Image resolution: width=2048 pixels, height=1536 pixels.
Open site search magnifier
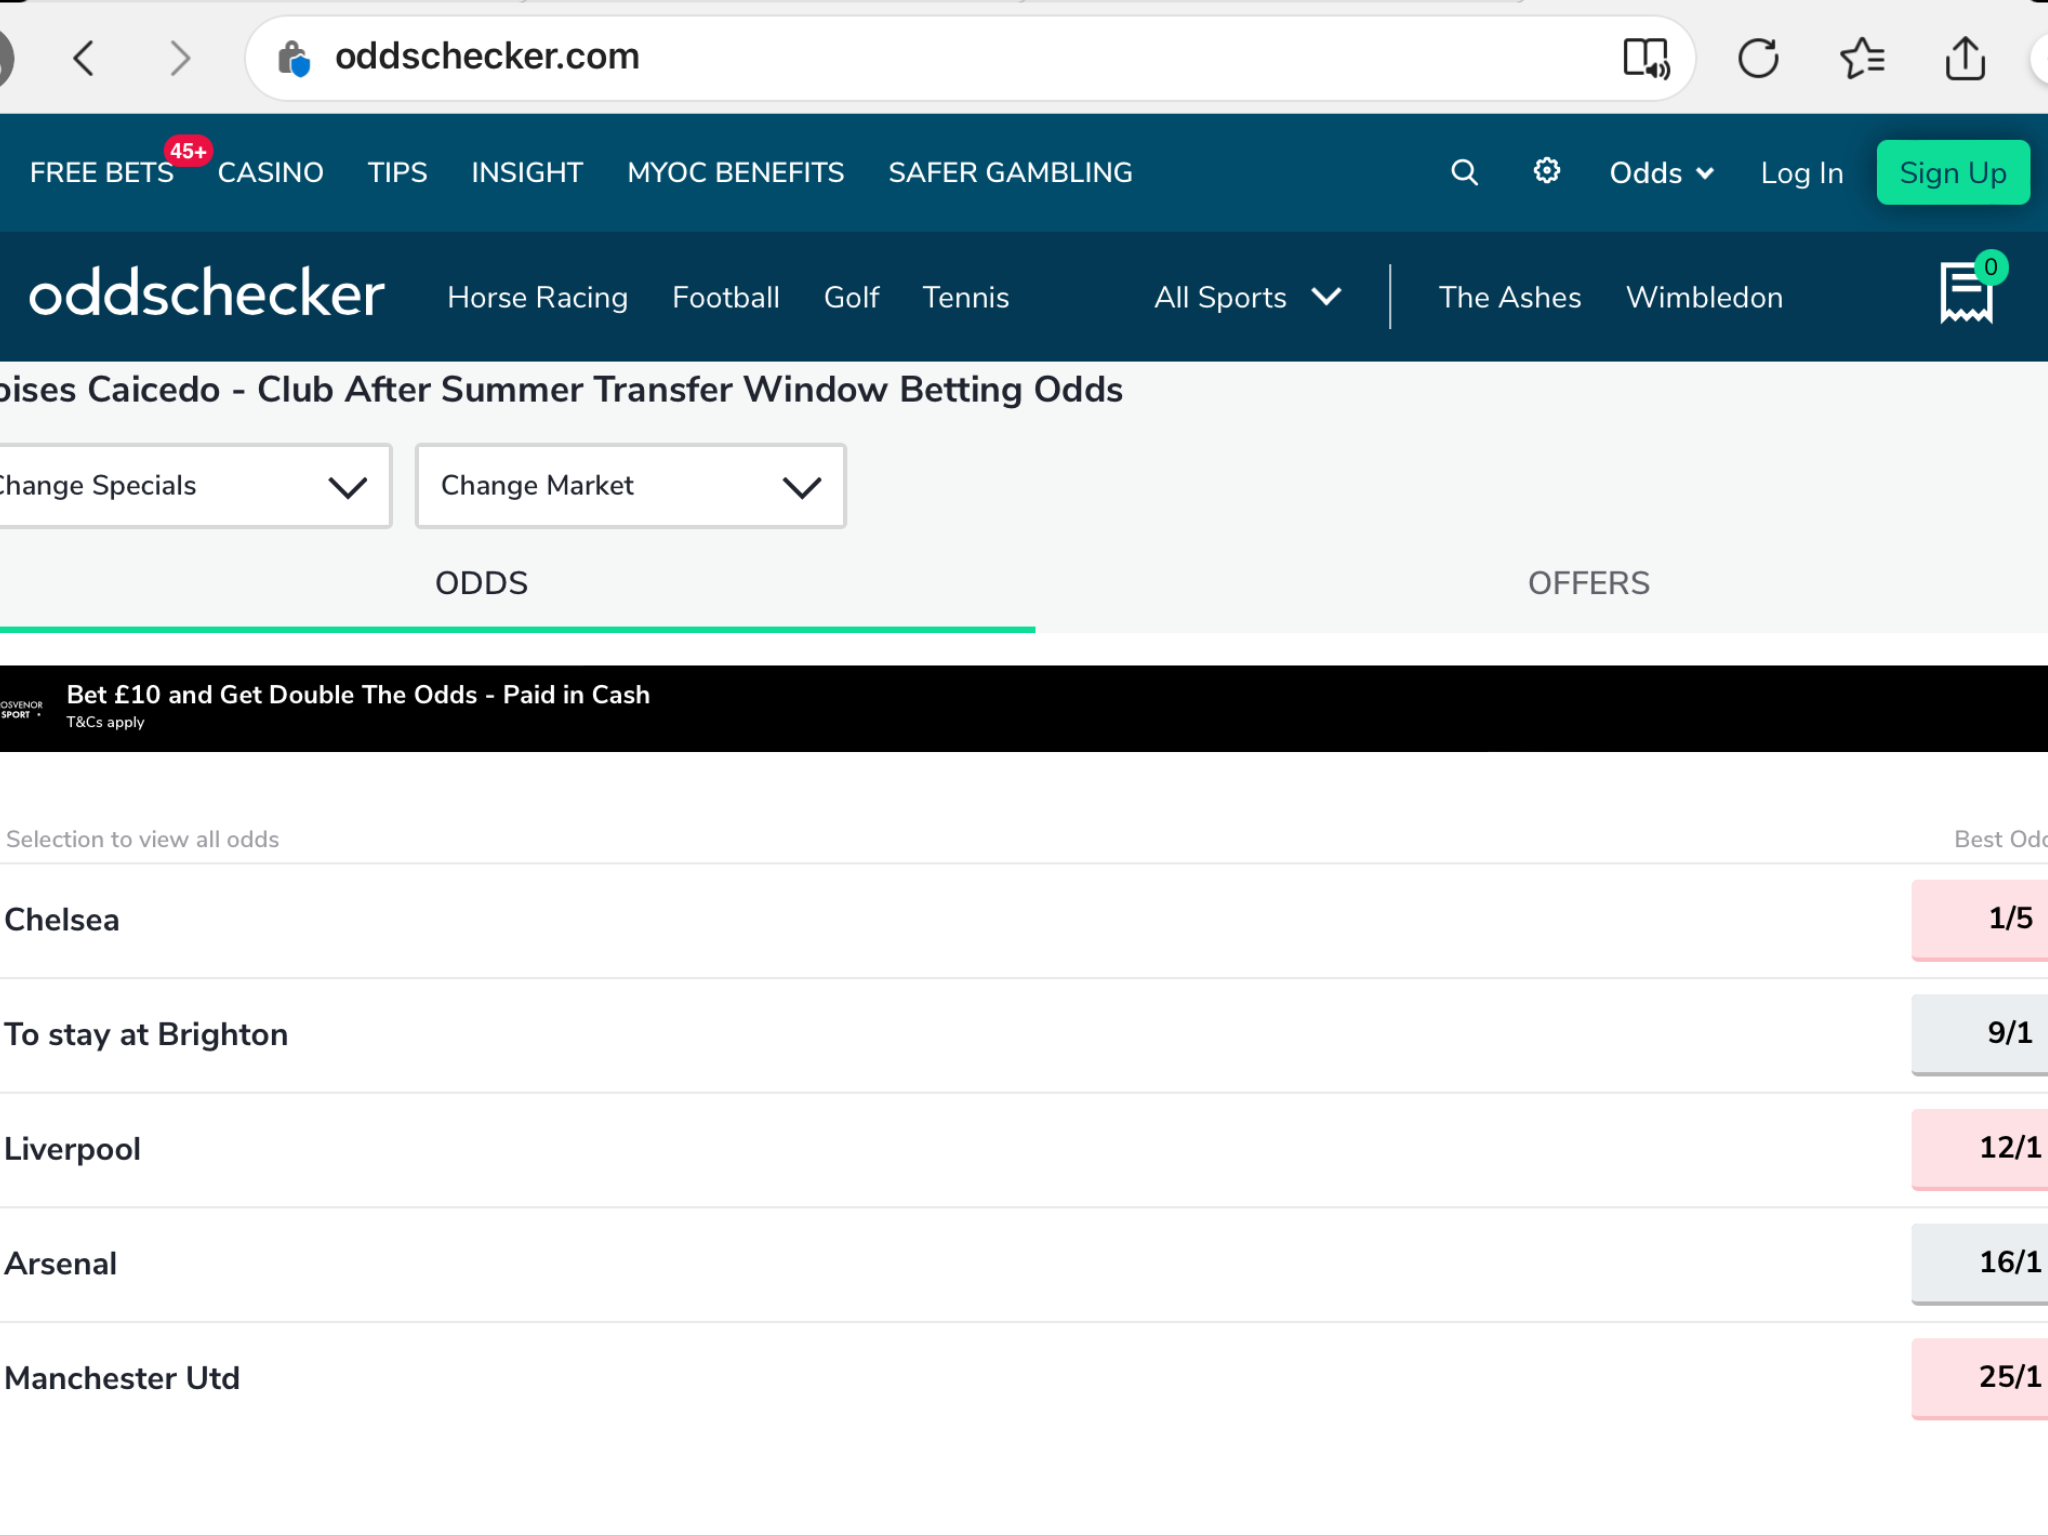click(1464, 172)
